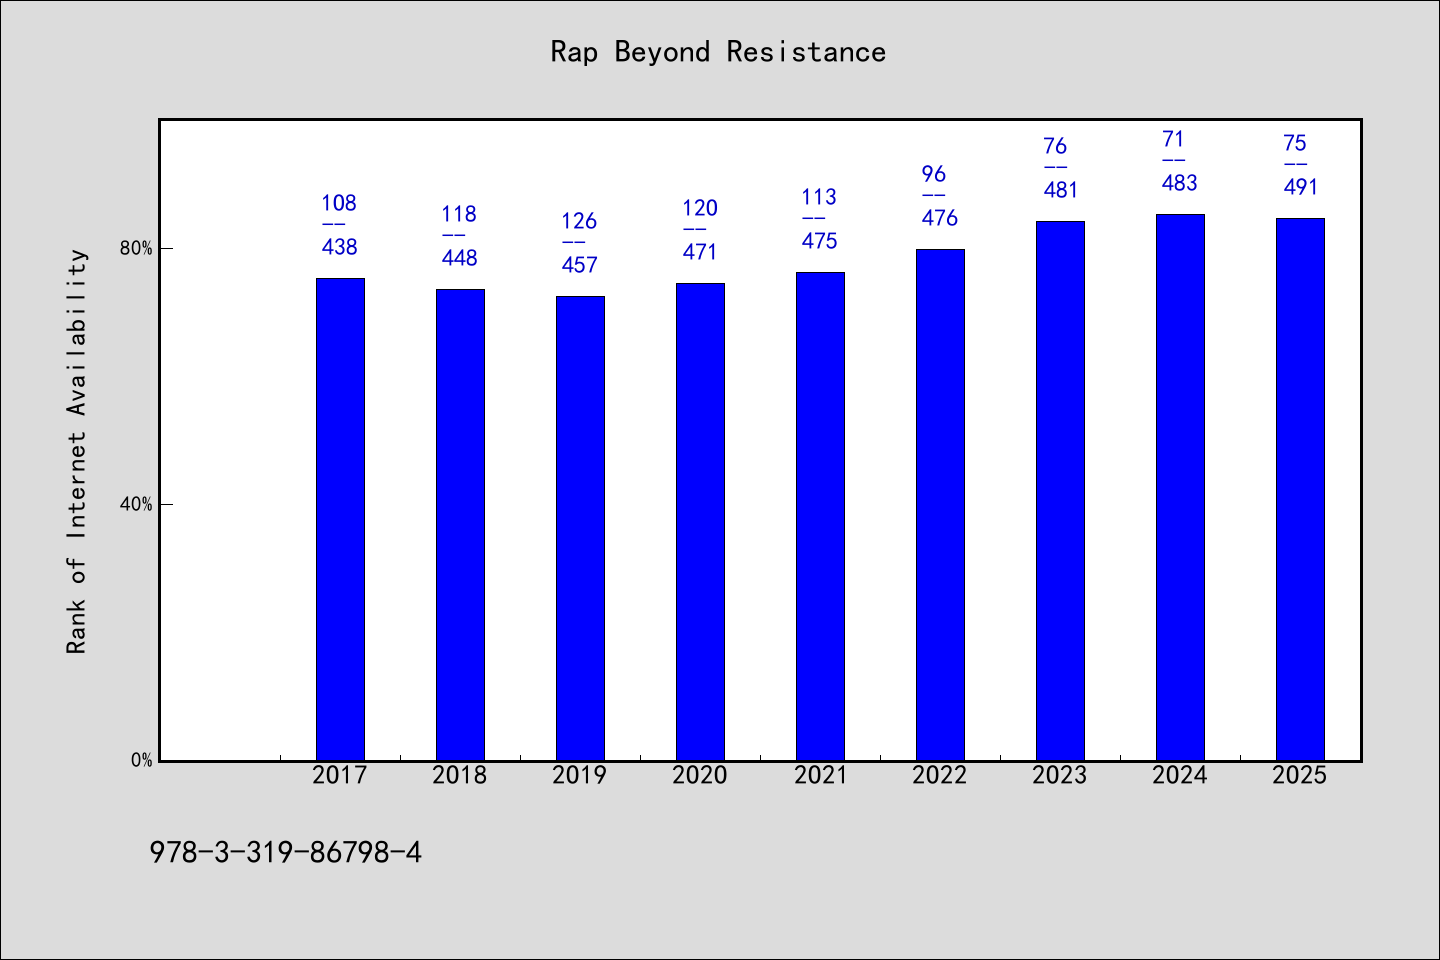
Task: Click the value 120 above 2020
Action: (700, 208)
